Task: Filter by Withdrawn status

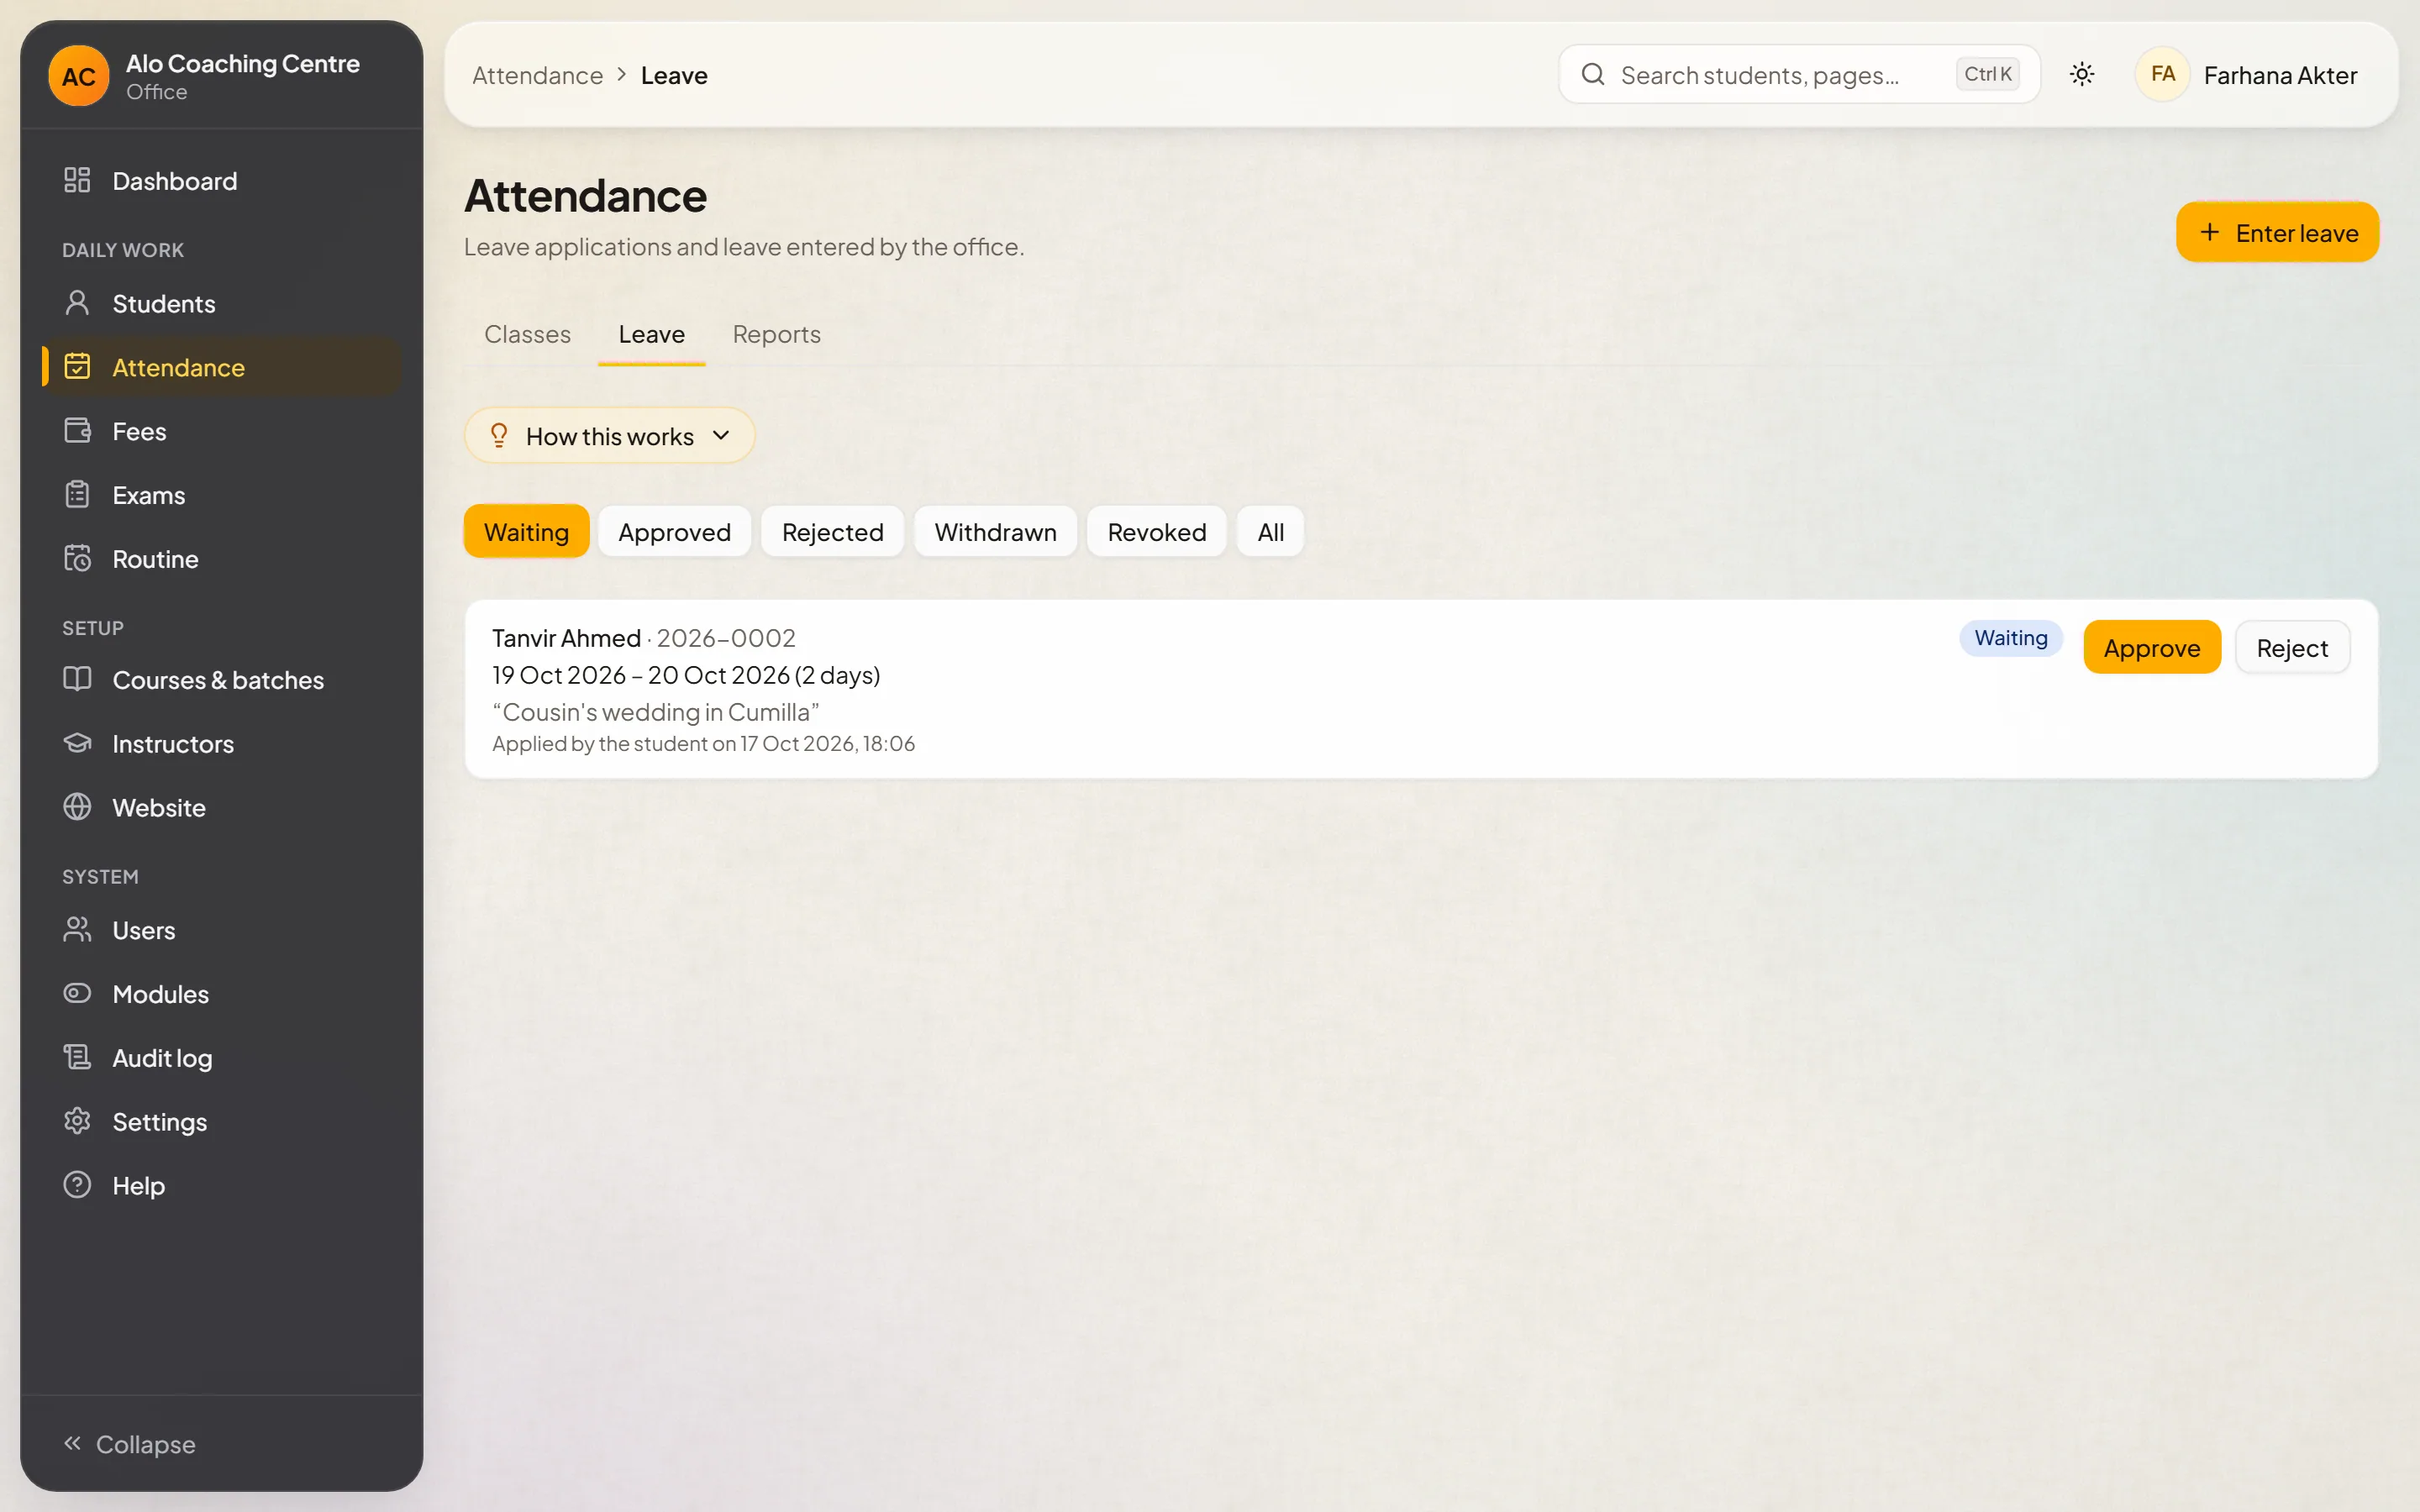Action: pos(996,531)
